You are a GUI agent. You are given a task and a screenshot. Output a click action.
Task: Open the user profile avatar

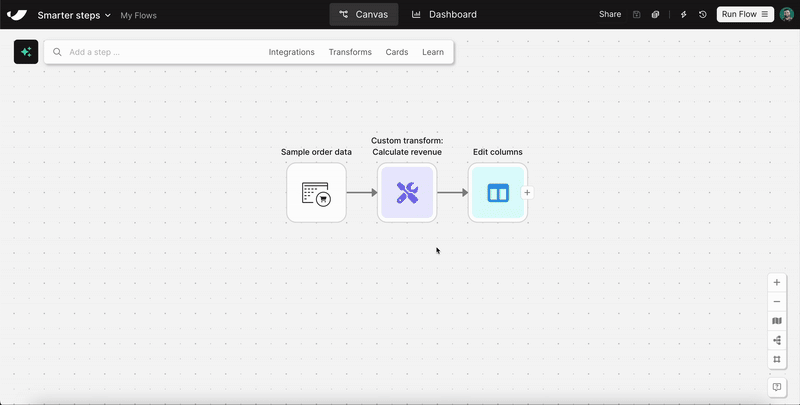786,14
